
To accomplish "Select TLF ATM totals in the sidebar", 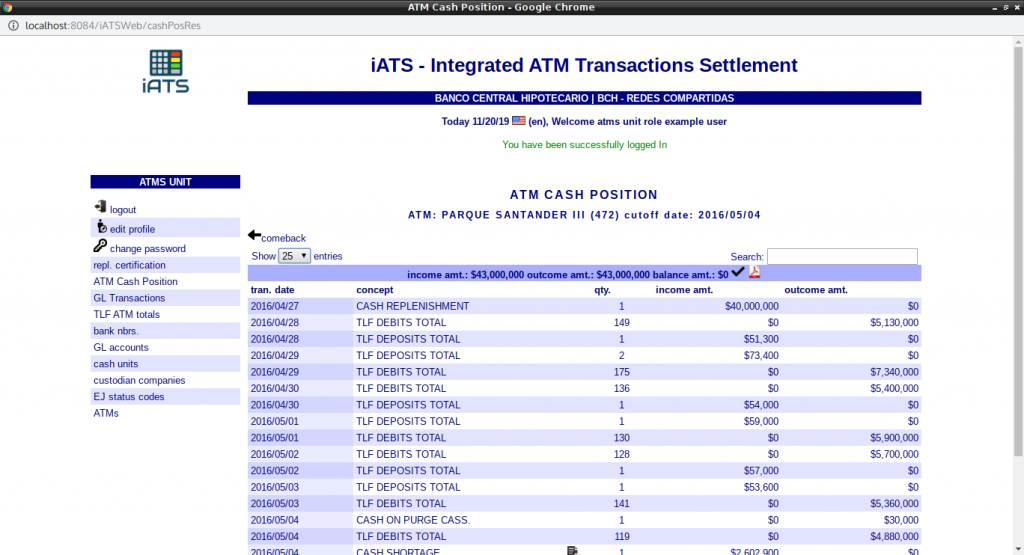I will [x=126, y=314].
